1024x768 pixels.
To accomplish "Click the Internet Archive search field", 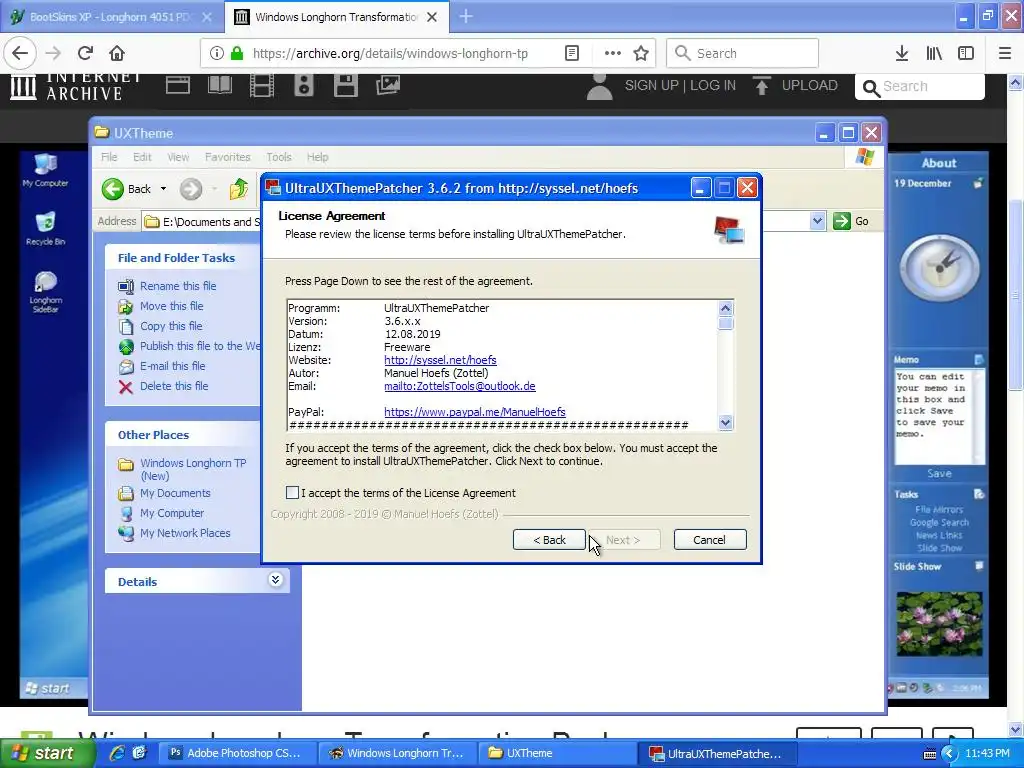I will click(x=920, y=86).
